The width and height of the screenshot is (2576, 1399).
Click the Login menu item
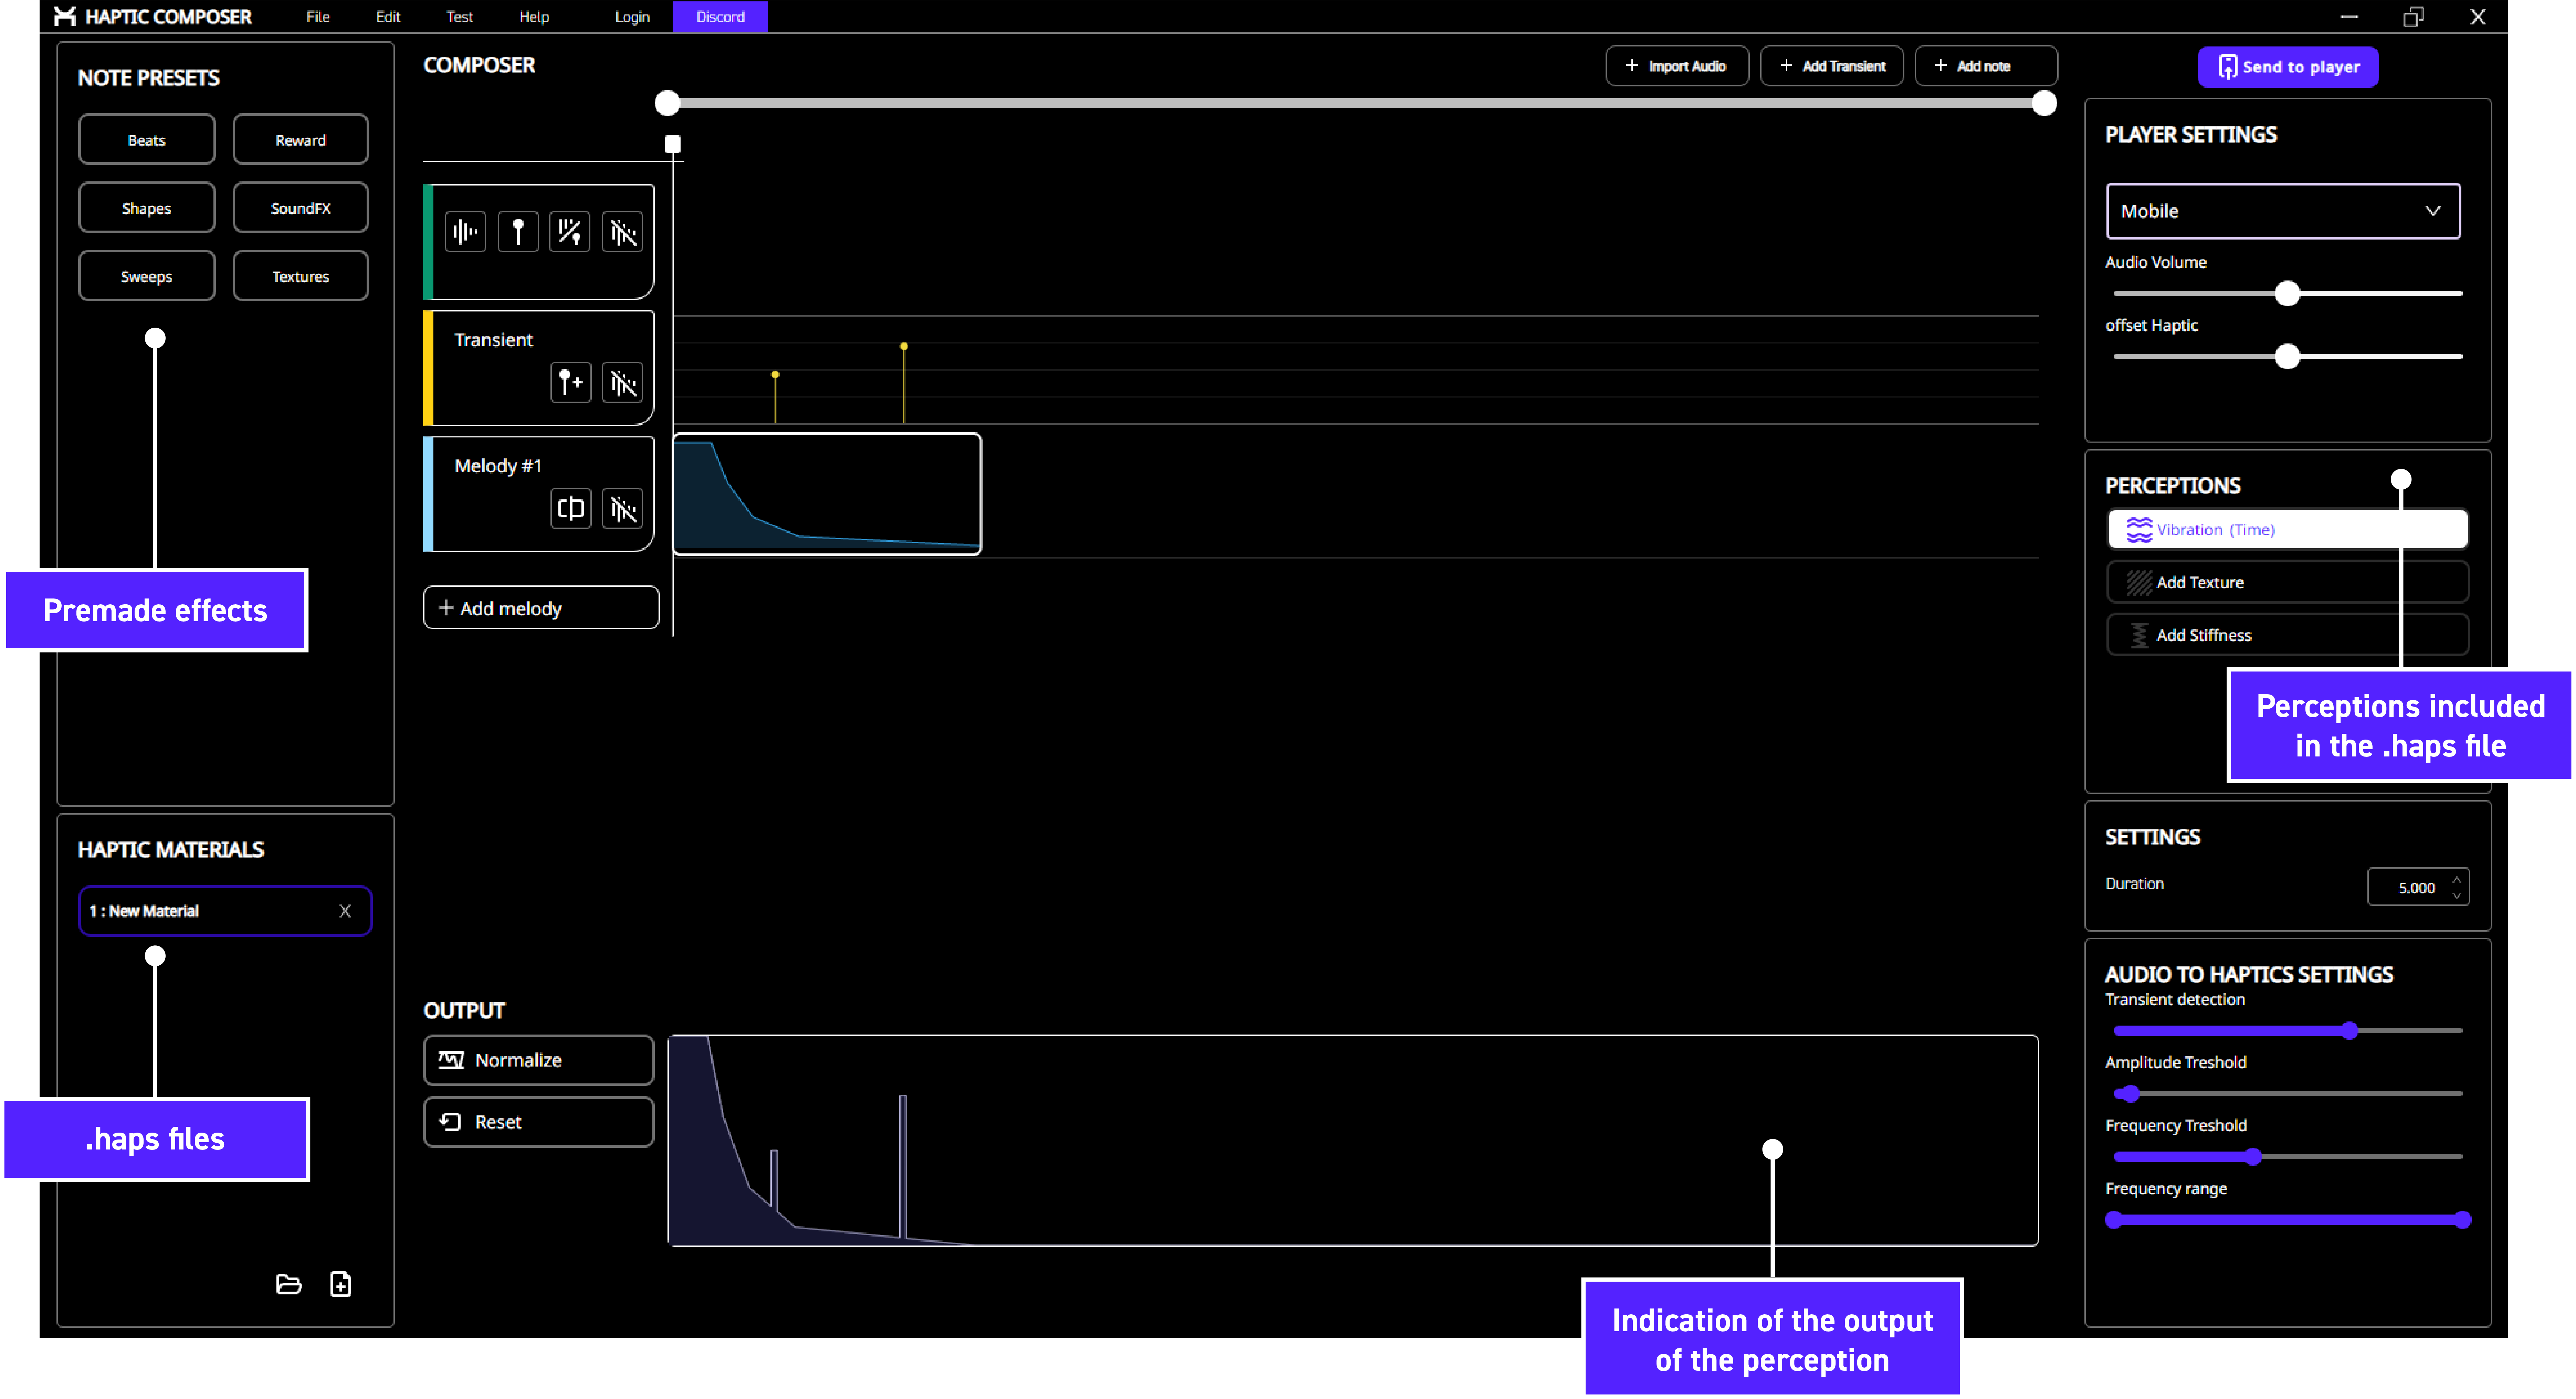(x=632, y=17)
